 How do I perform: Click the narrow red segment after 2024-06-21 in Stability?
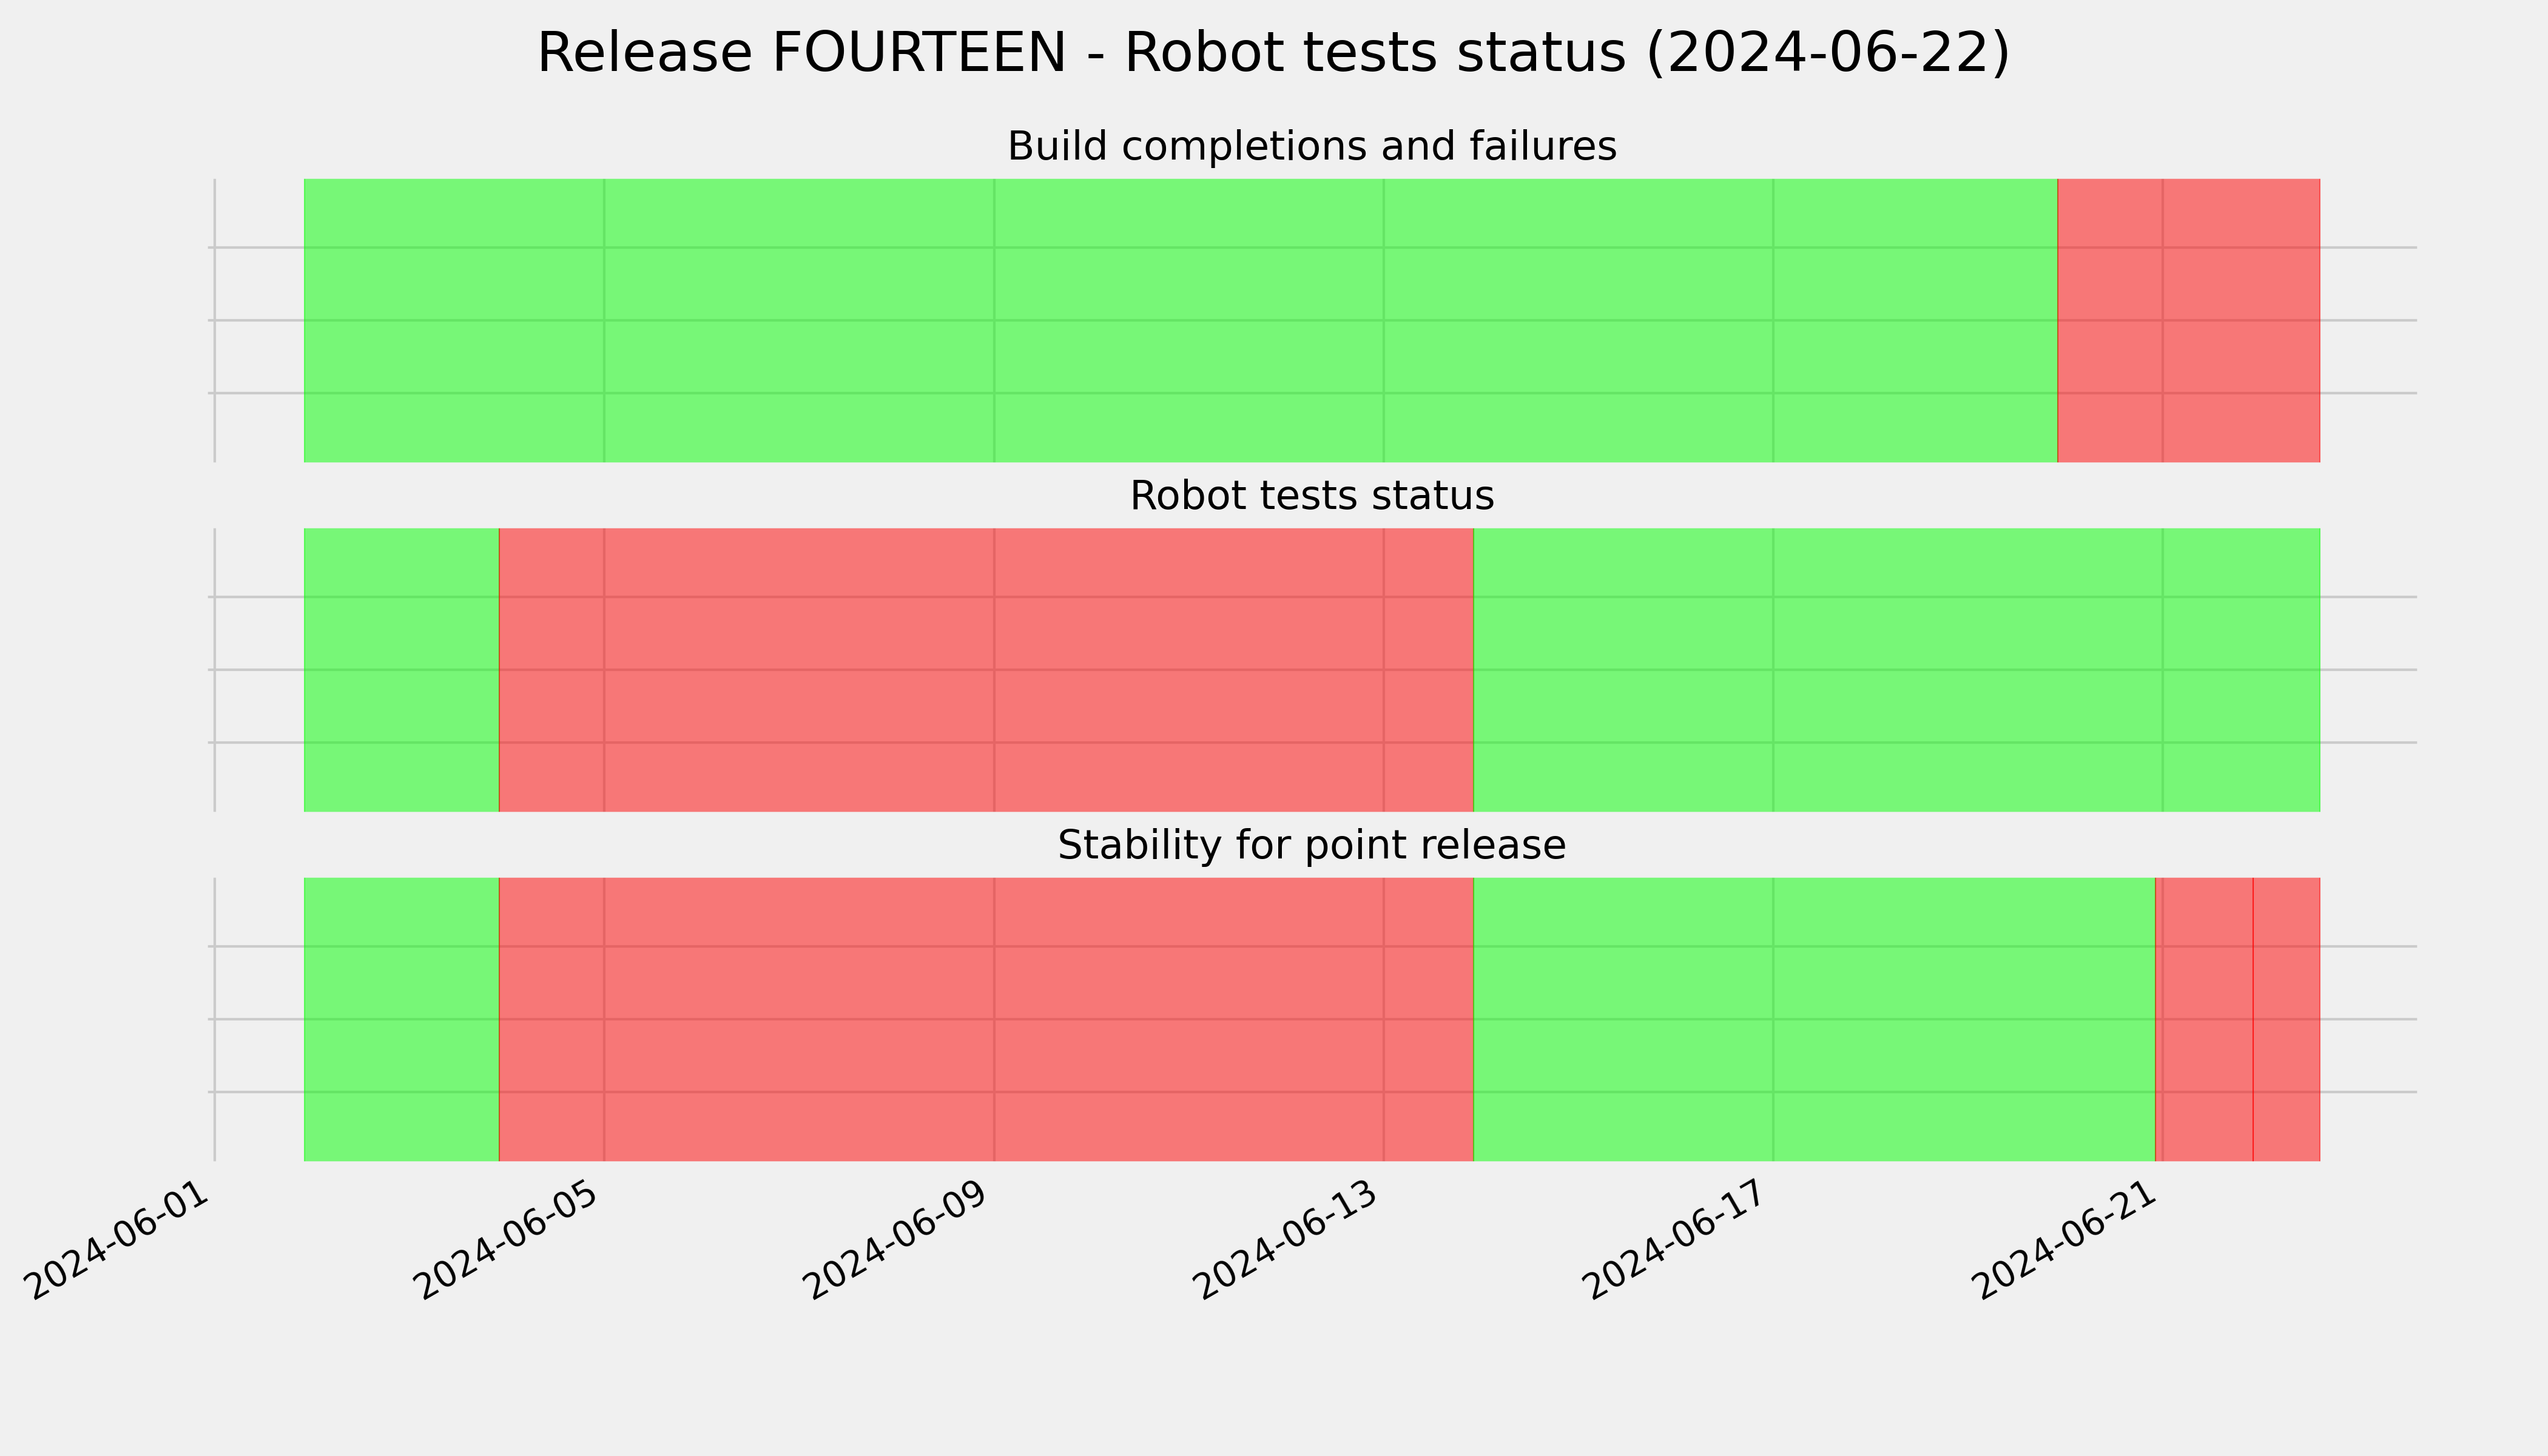click(2204, 1019)
